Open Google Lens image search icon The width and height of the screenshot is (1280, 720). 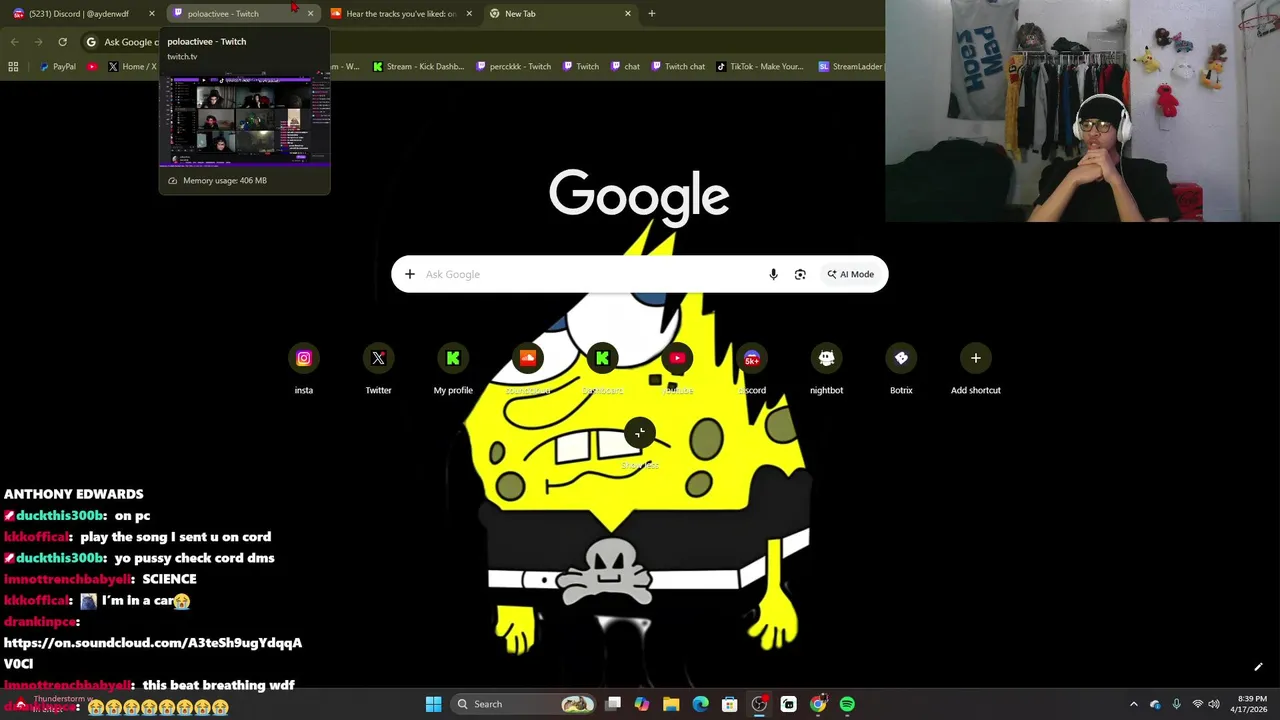point(800,274)
